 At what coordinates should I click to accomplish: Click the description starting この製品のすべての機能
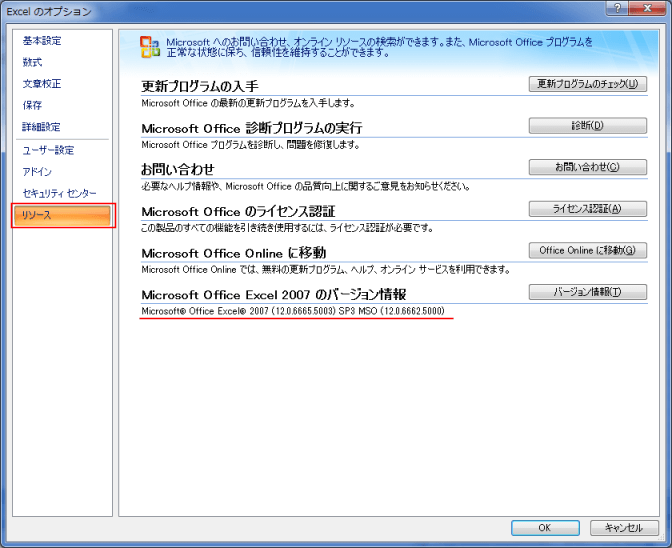(x=287, y=228)
